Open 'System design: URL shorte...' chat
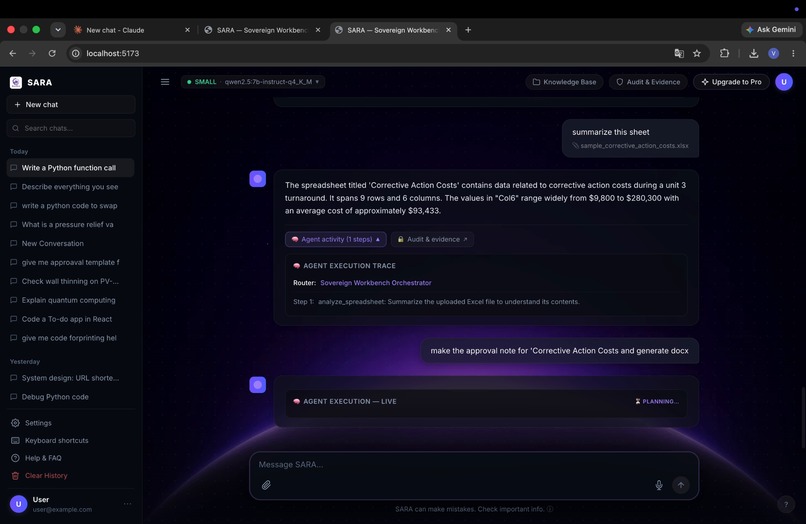 70,378
